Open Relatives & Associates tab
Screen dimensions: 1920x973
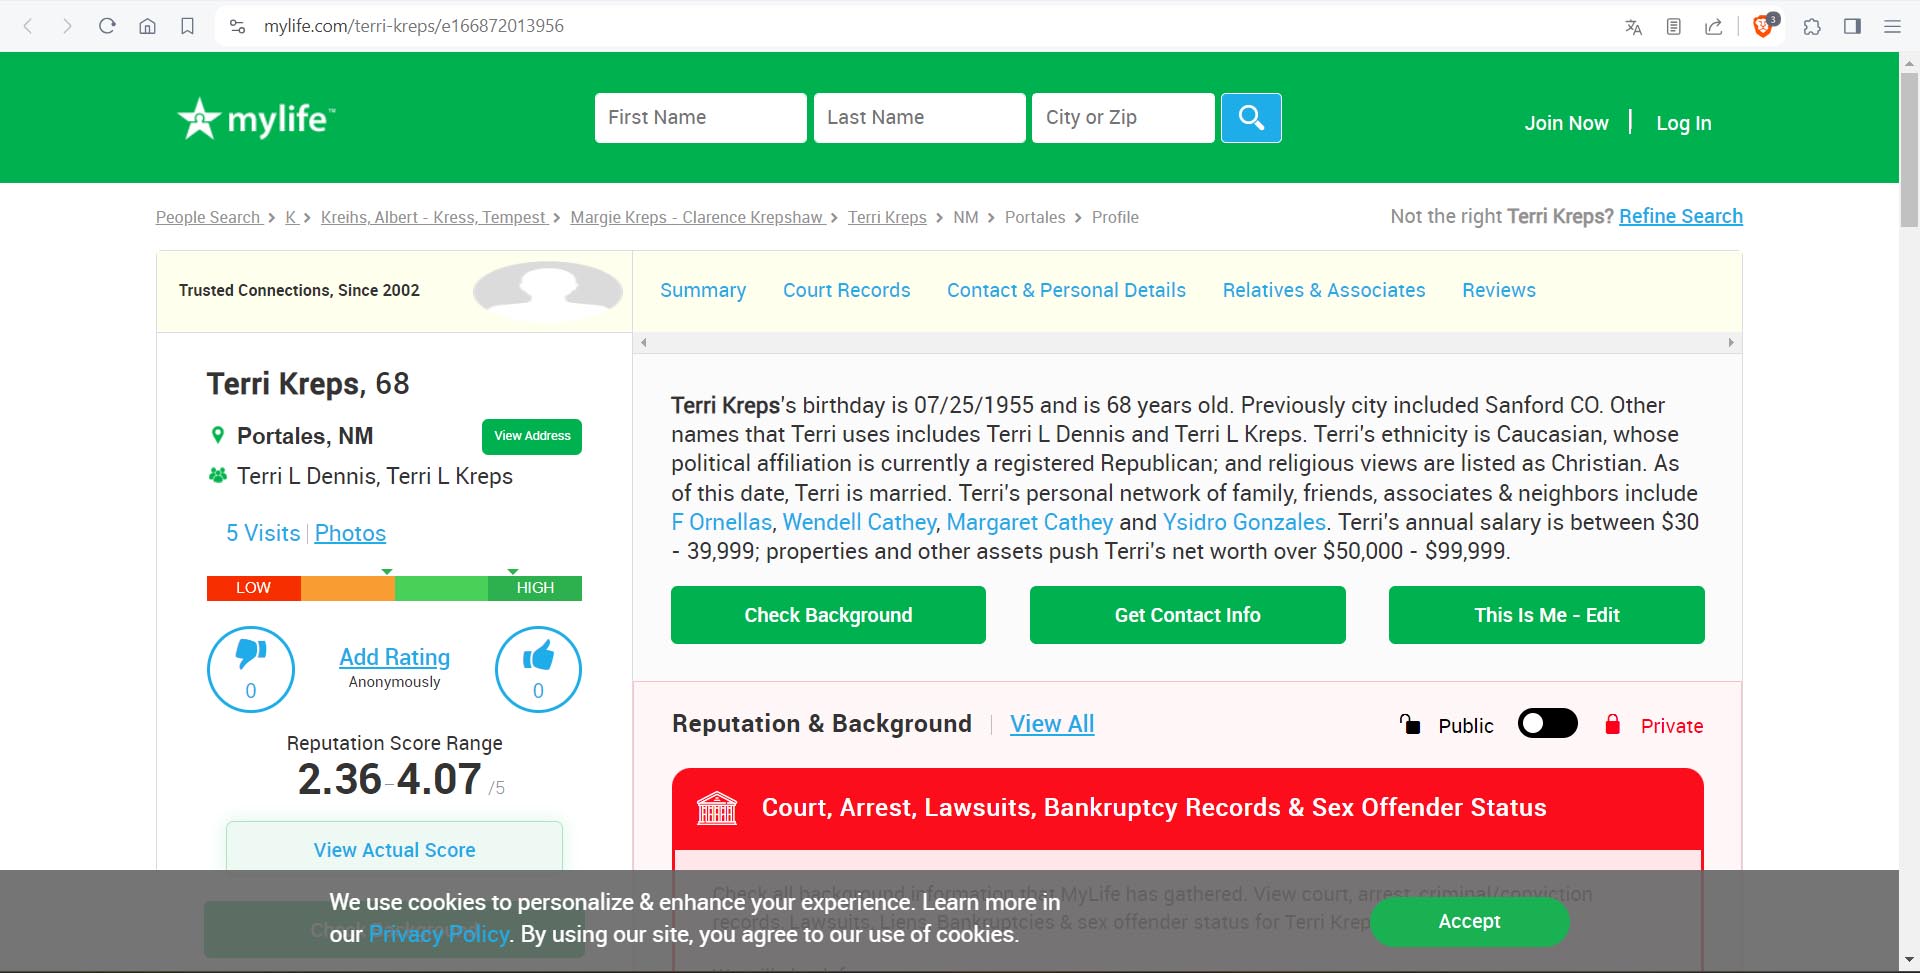(x=1324, y=290)
